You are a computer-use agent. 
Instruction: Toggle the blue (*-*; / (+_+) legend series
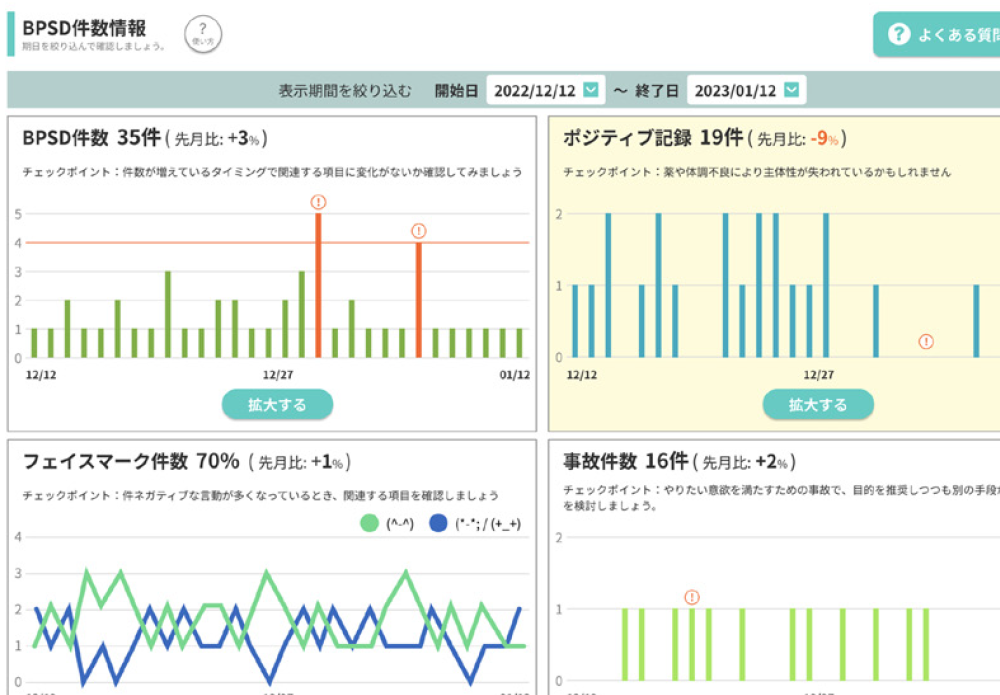coord(437,523)
